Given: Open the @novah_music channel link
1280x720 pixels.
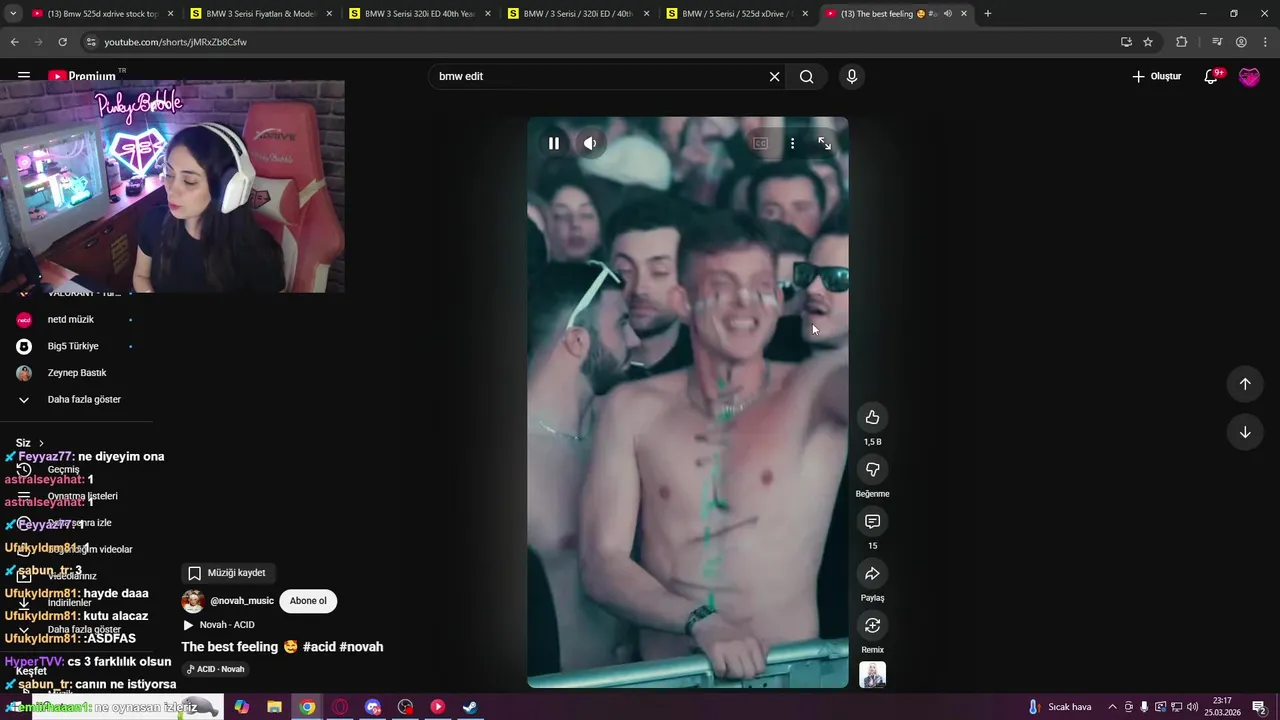Looking at the screenshot, I should point(242,601).
